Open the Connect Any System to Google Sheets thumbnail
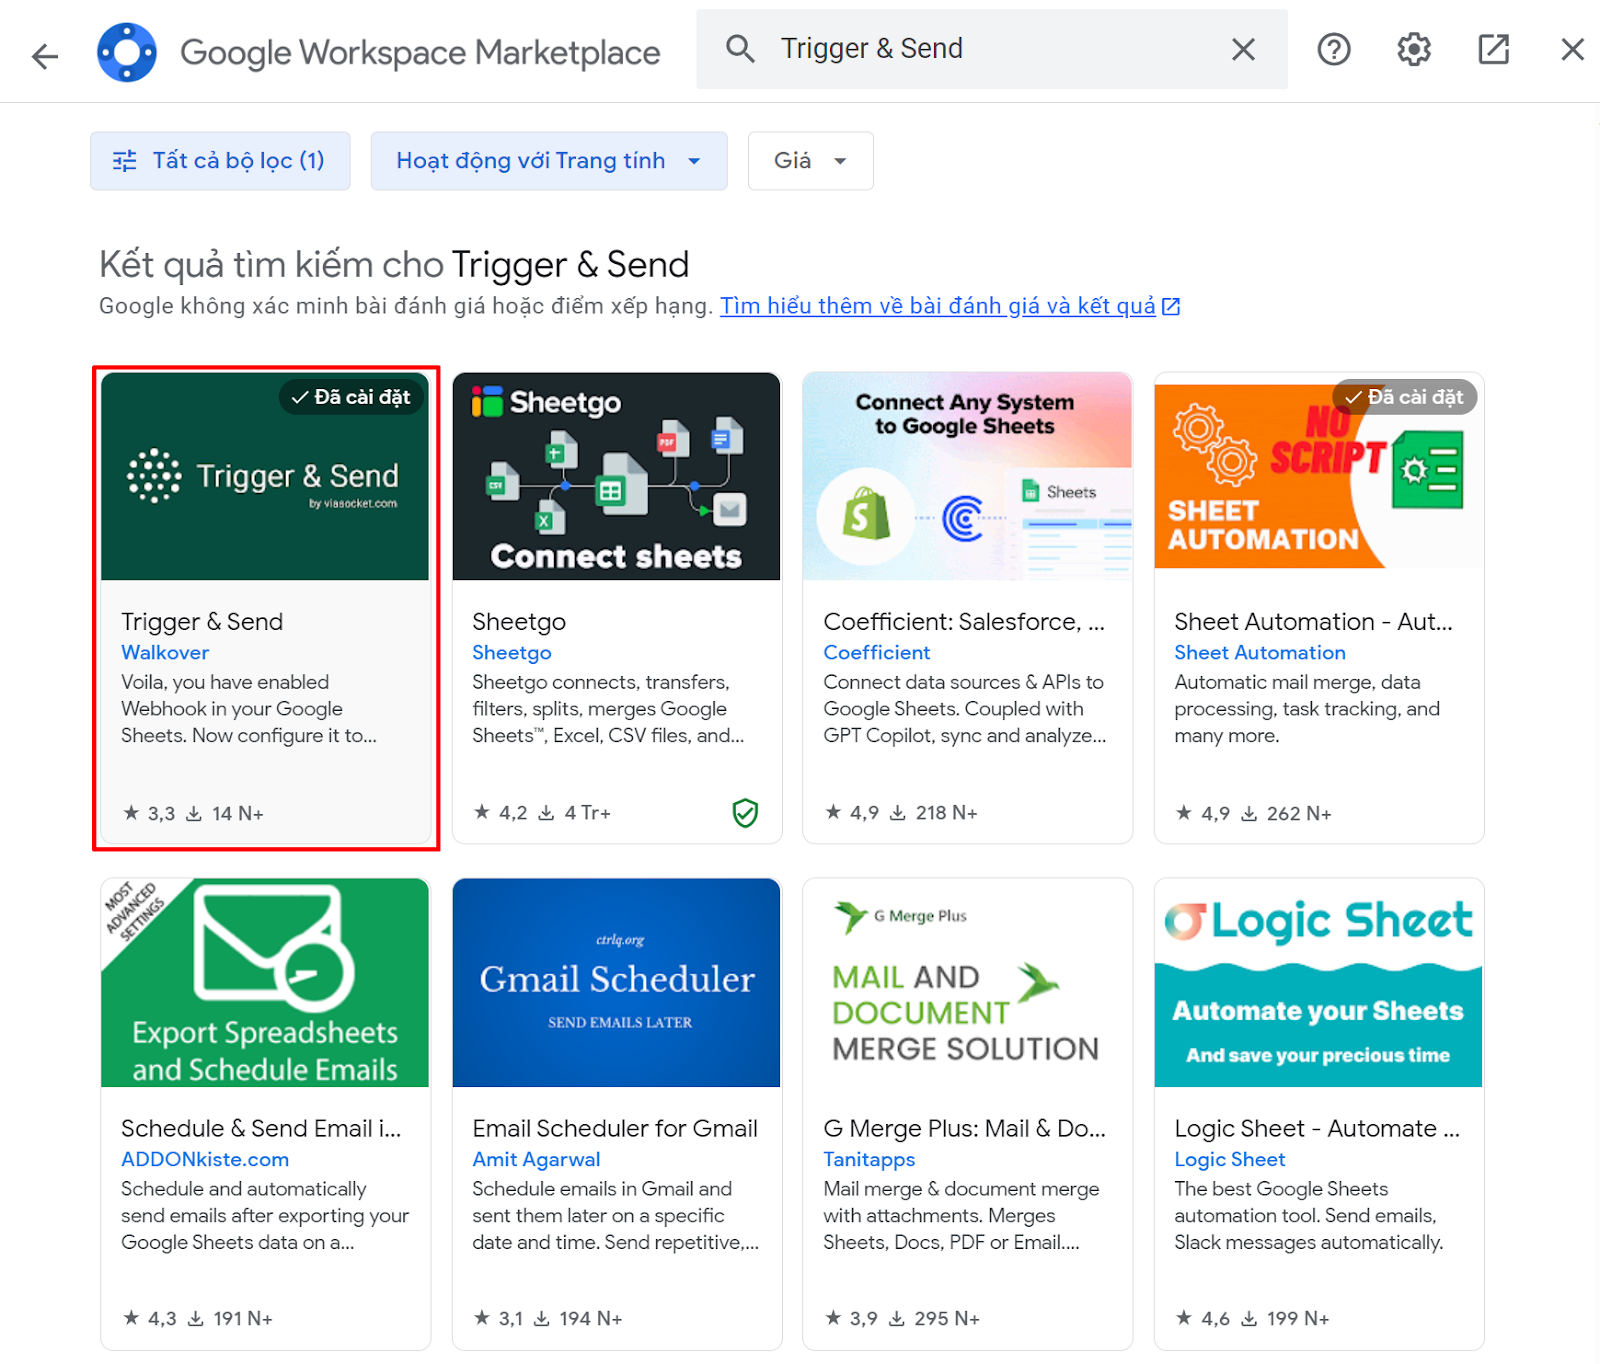 [x=967, y=476]
